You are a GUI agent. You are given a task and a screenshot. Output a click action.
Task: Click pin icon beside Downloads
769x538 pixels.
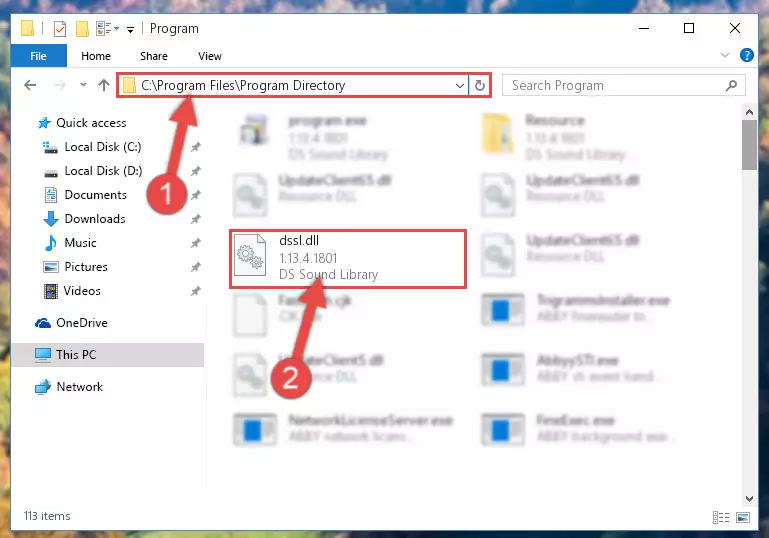pos(196,219)
